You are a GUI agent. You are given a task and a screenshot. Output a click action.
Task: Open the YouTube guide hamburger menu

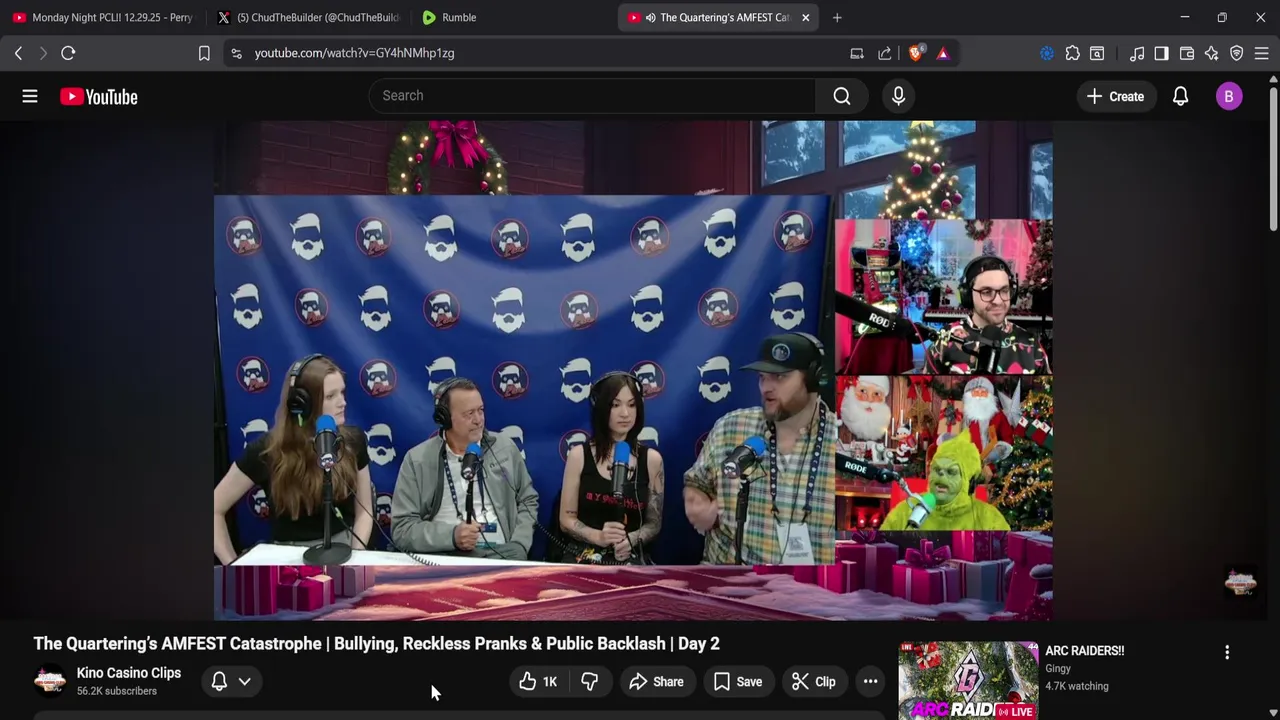pos(30,96)
